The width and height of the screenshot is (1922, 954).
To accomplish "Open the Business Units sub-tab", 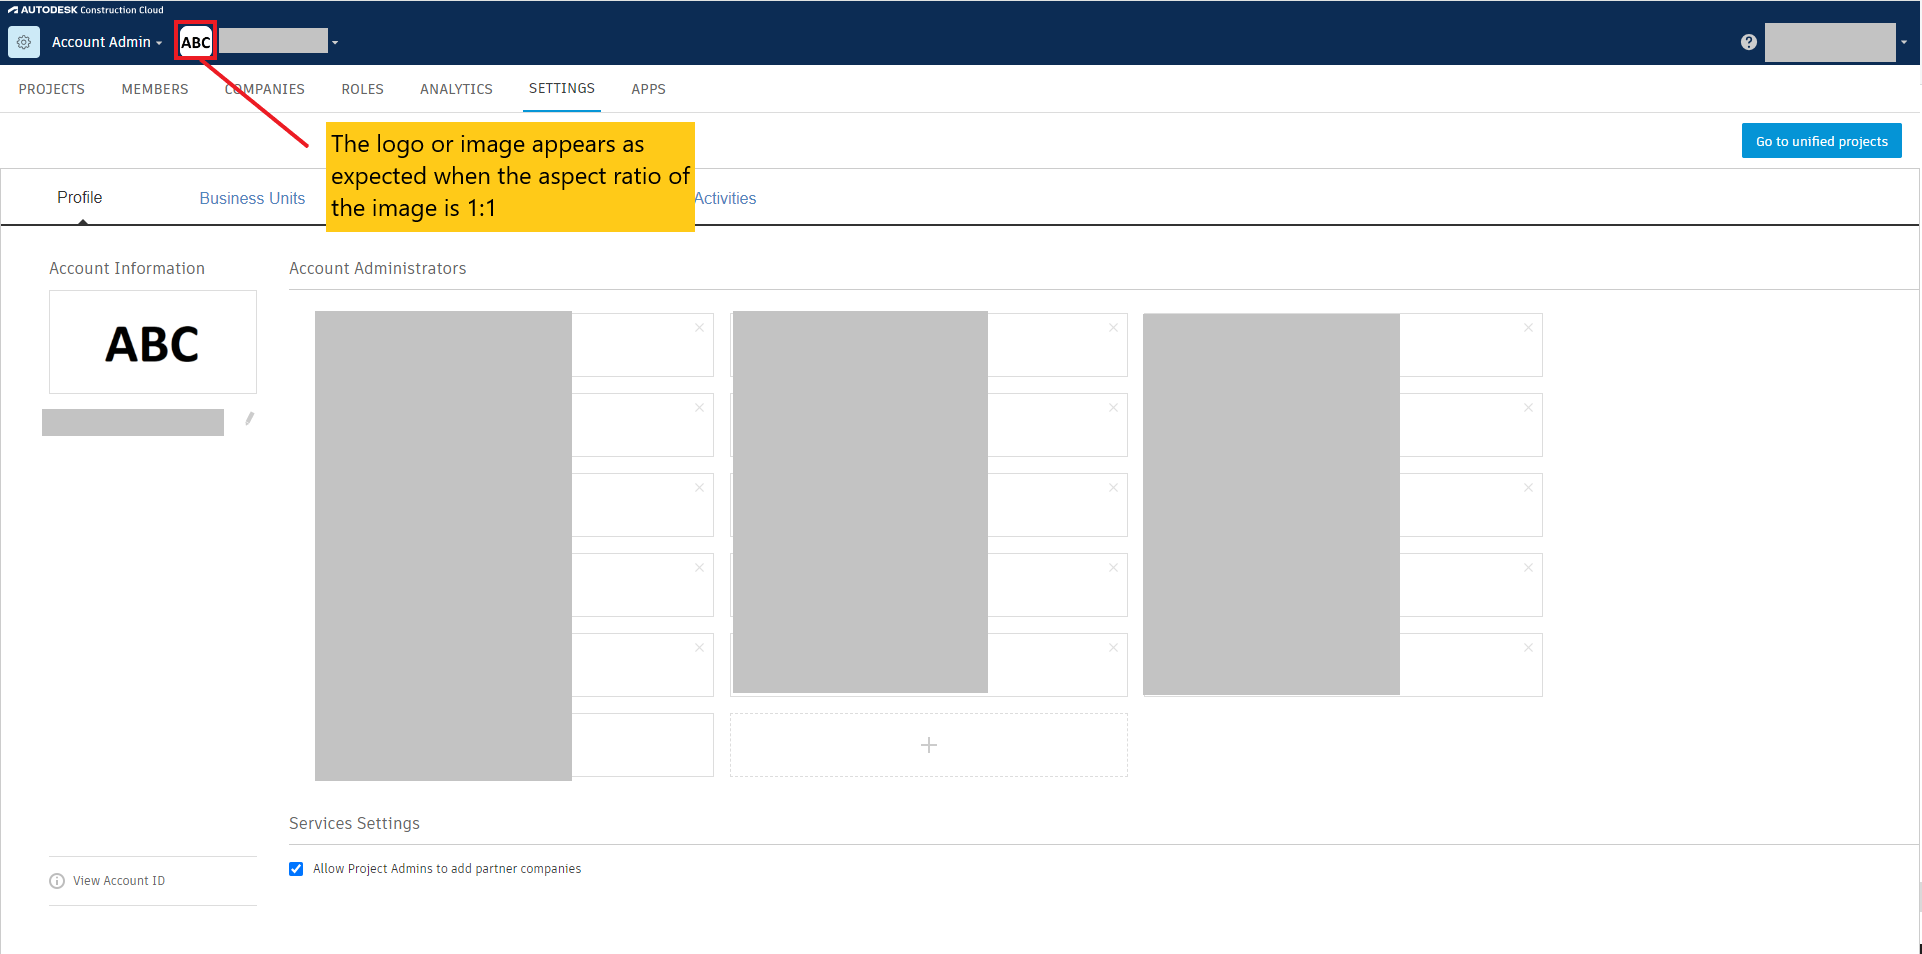I will [252, 198].
